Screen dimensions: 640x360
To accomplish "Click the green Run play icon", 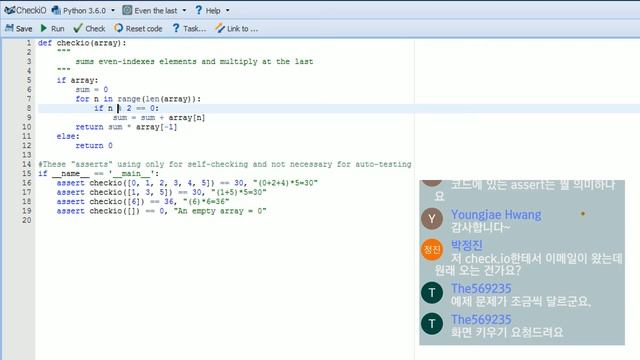I will coord(44,28).
